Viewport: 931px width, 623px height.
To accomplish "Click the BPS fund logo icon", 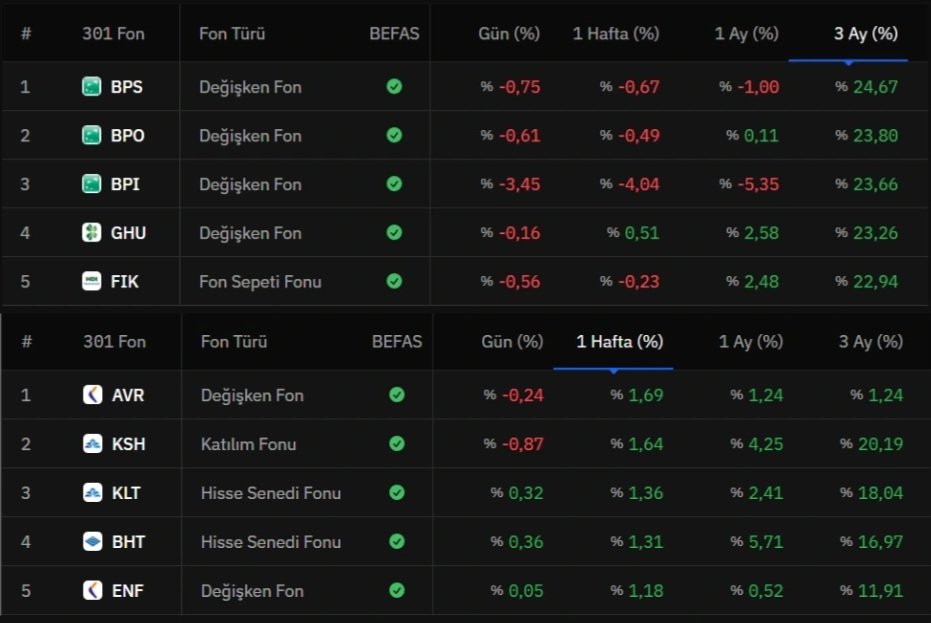I will 91,87.
